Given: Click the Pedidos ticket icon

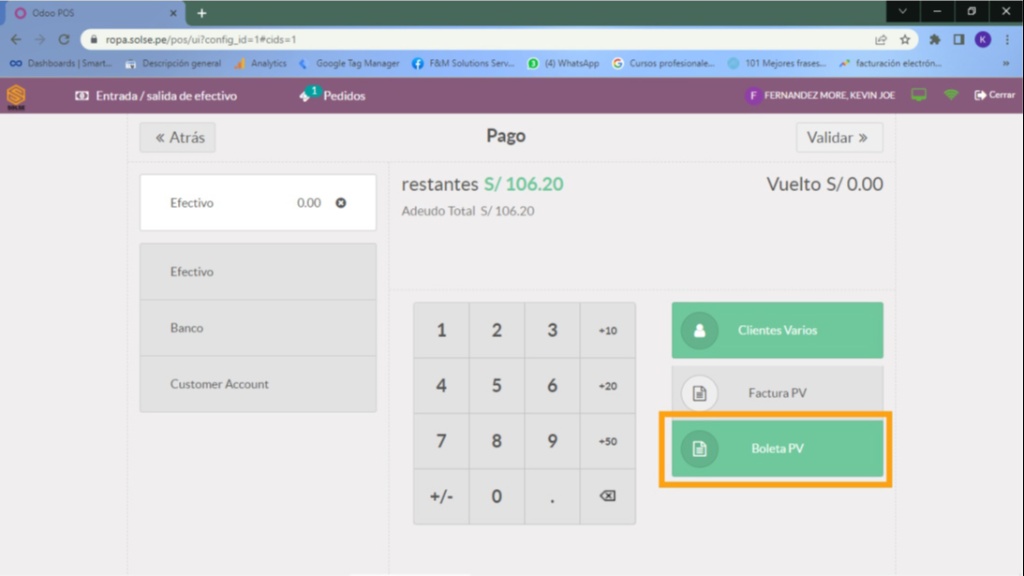Looking at the screenshot, I should coord(308,96).
